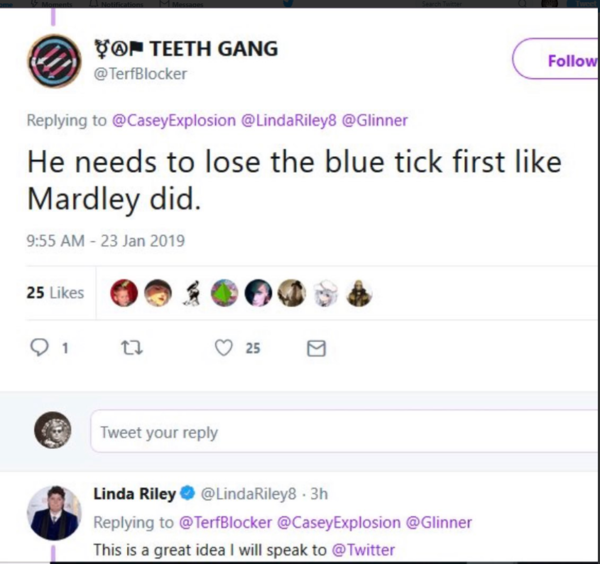Click first liker avatar with red hair
This screenshot has height=564, width=600.
click(x=124, y=293)
